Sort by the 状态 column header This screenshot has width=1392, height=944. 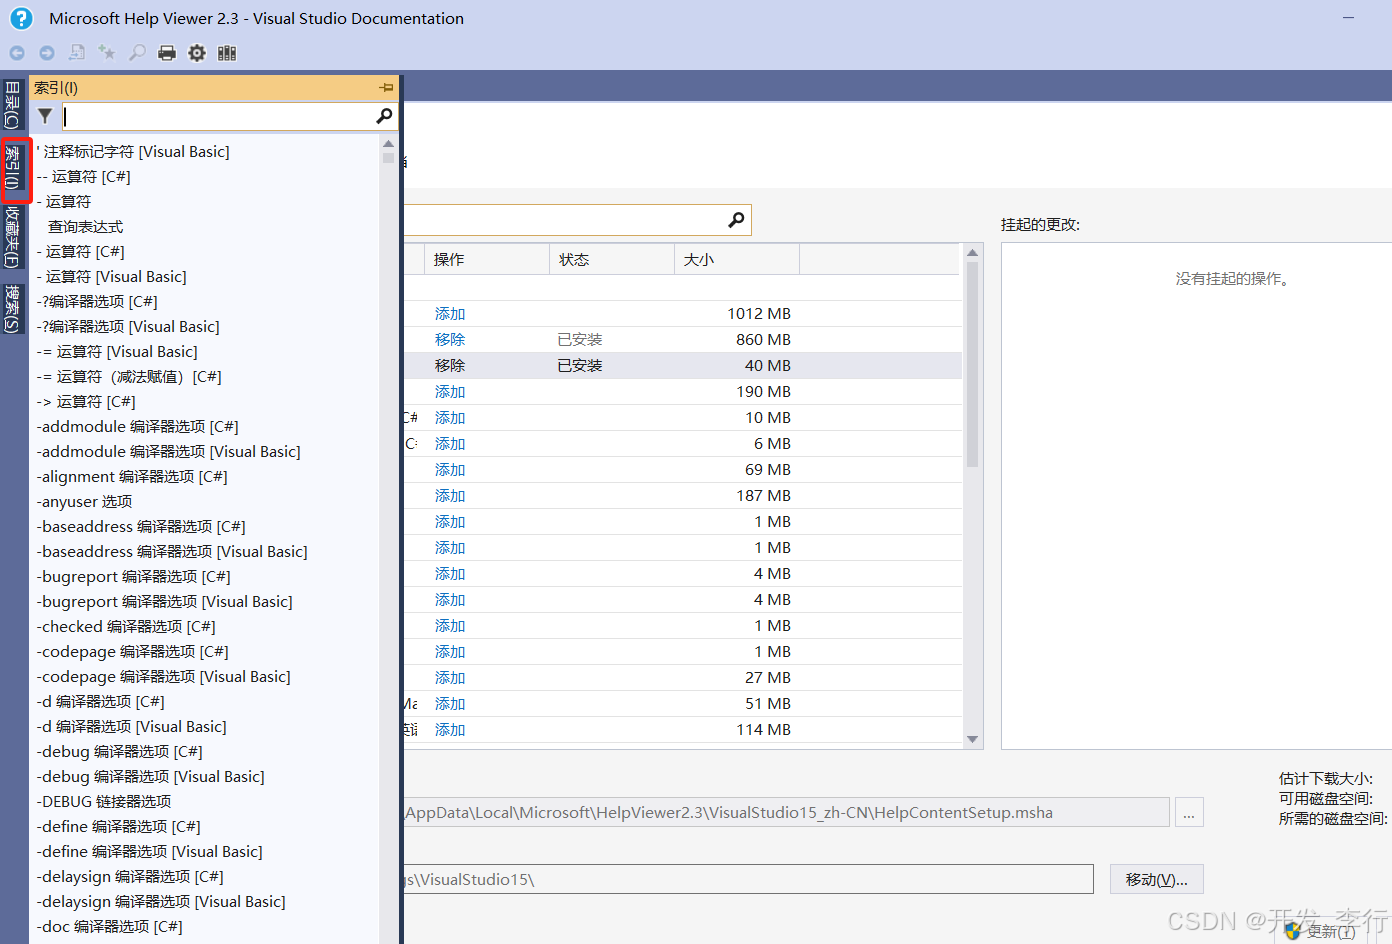click(612, 259)
